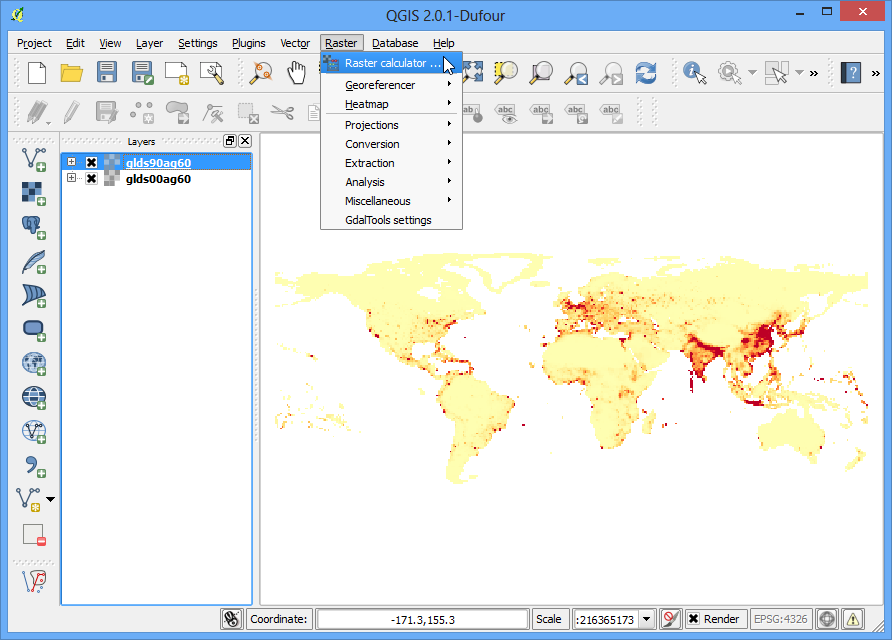Screen dimensions: 892x640
Task: Click Add Delimited Text Layer comma icon
Action: click(x=34, y=466)
